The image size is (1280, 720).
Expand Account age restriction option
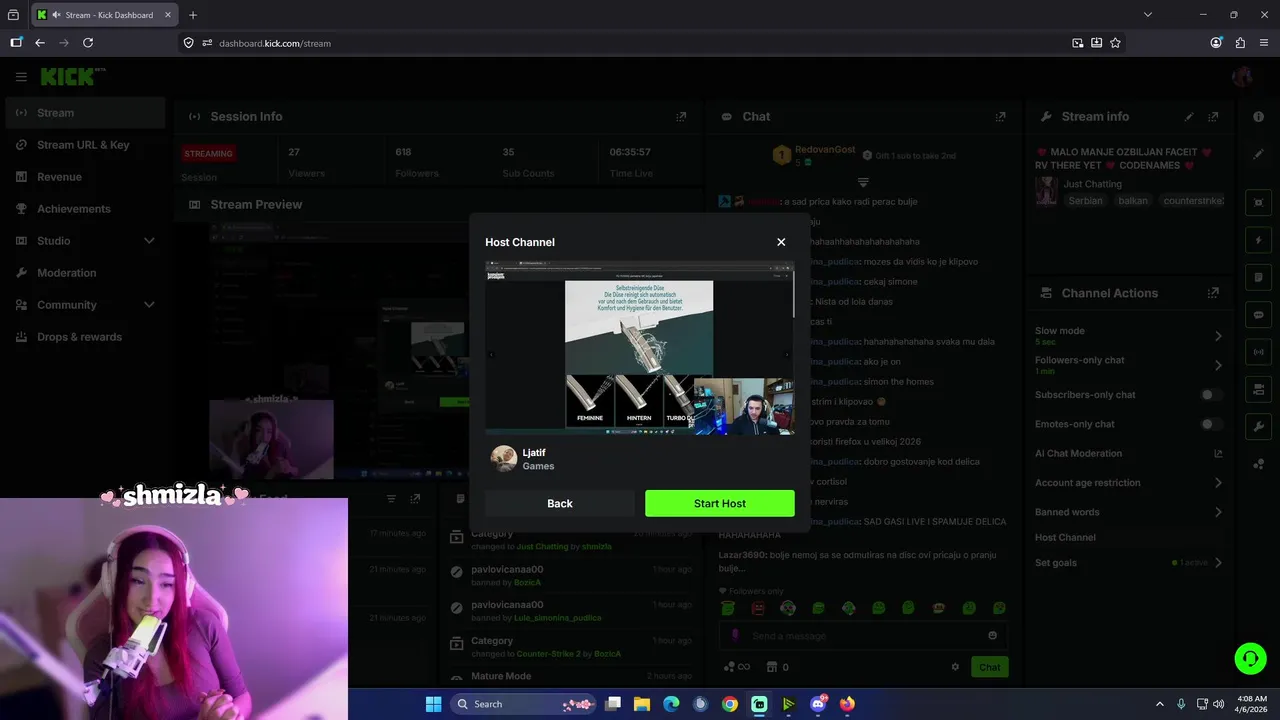point(1218,482)
